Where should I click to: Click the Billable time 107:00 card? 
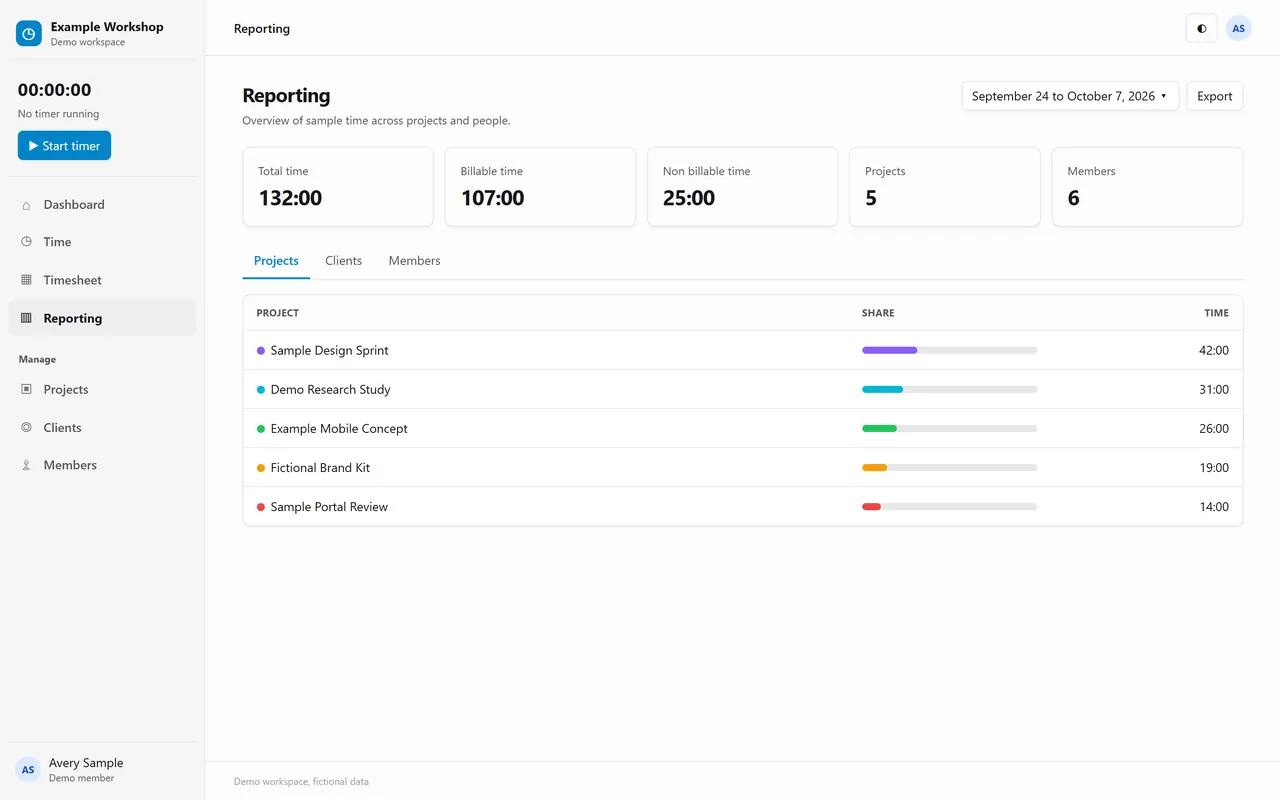point(540,187)
